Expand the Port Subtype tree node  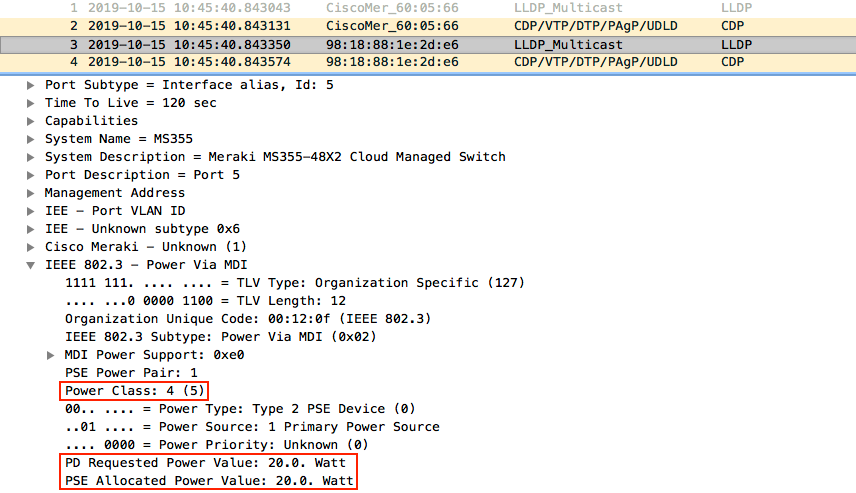pyautogui.click(x=31, y=85)
